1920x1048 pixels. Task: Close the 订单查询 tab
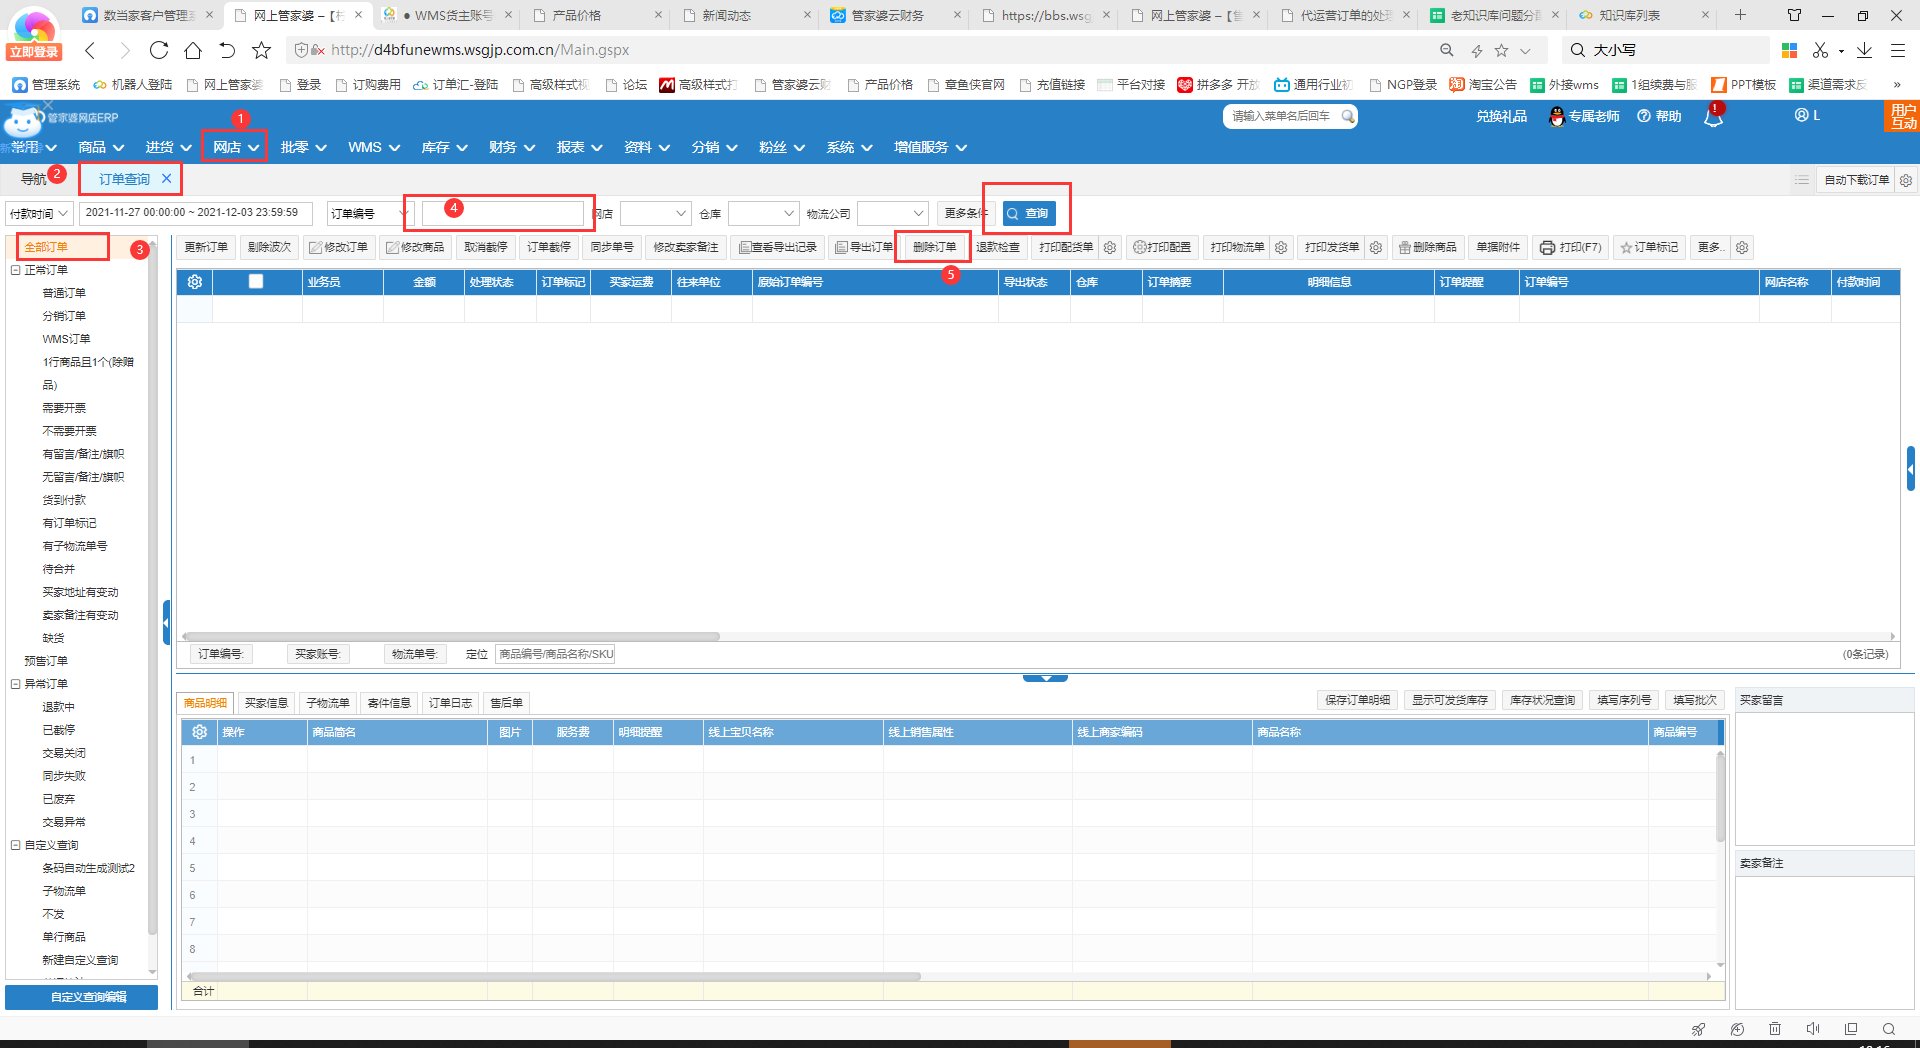167,178
